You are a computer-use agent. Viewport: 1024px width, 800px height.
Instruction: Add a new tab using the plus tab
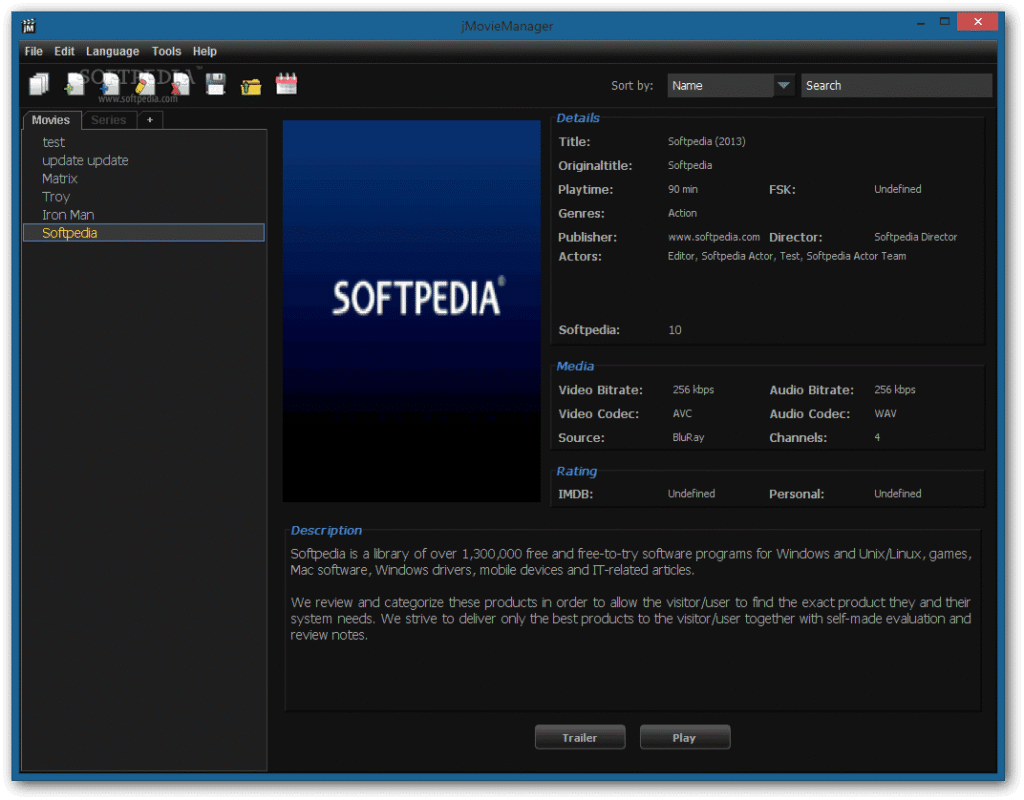(149, 120)
